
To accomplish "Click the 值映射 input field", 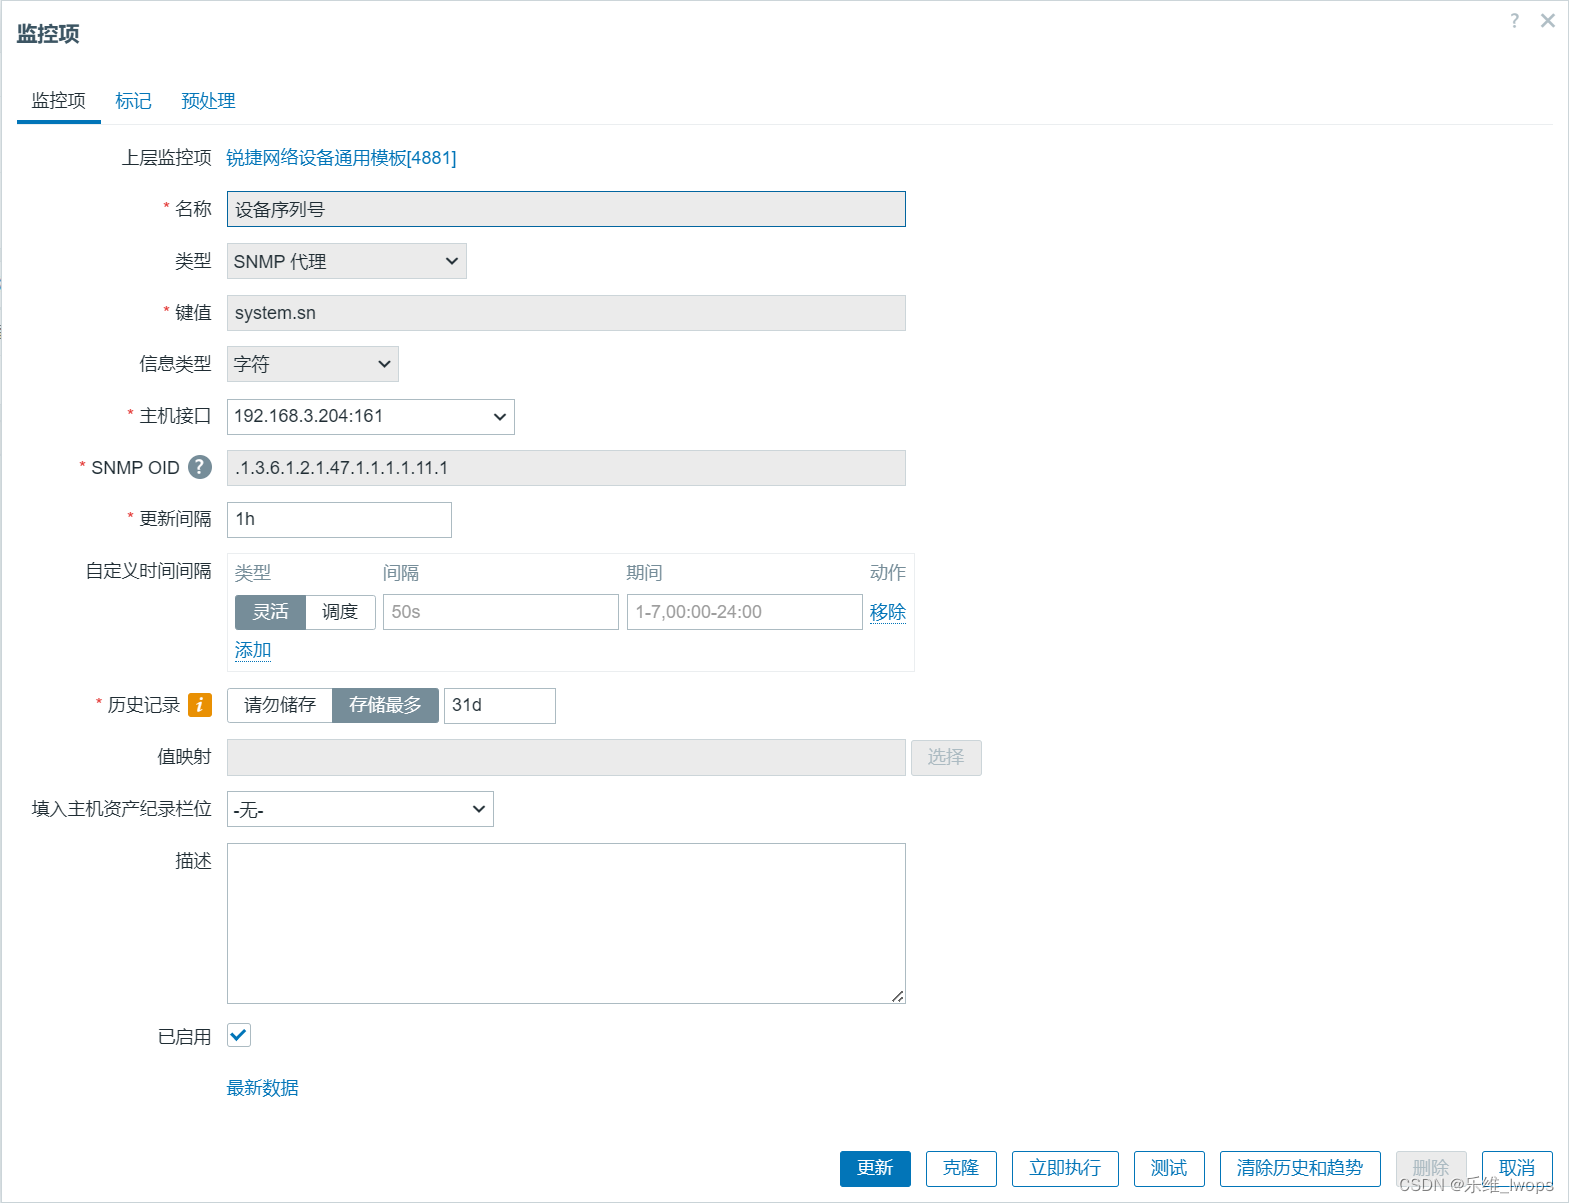I will (x=566, y=757).
